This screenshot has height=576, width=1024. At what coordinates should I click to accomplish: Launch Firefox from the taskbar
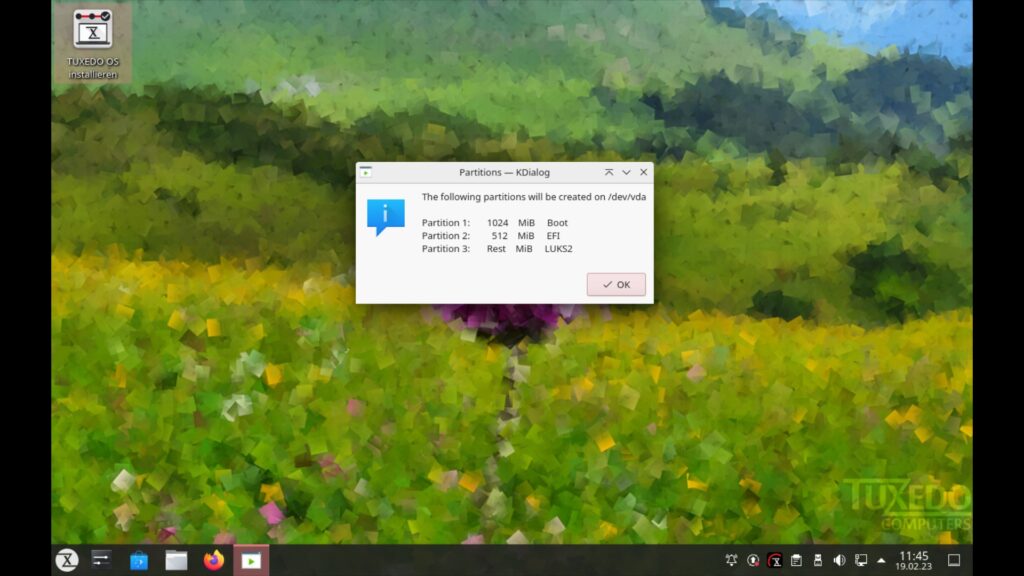point(214,560)
